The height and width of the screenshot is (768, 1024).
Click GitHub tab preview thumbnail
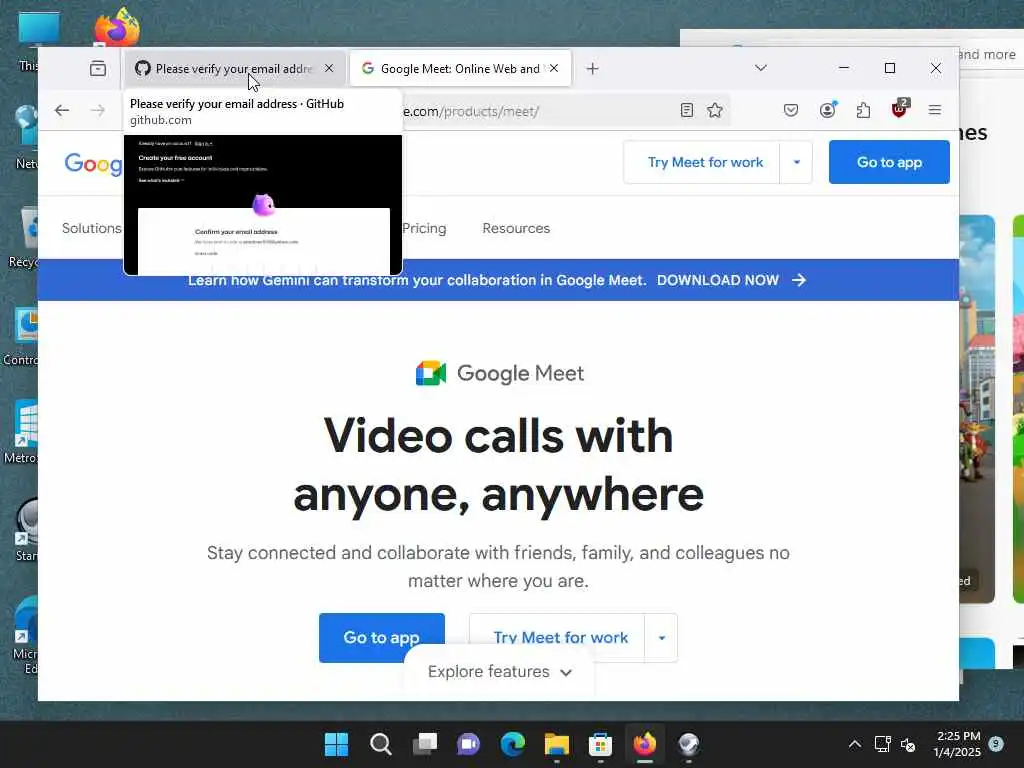coord(263,205)
